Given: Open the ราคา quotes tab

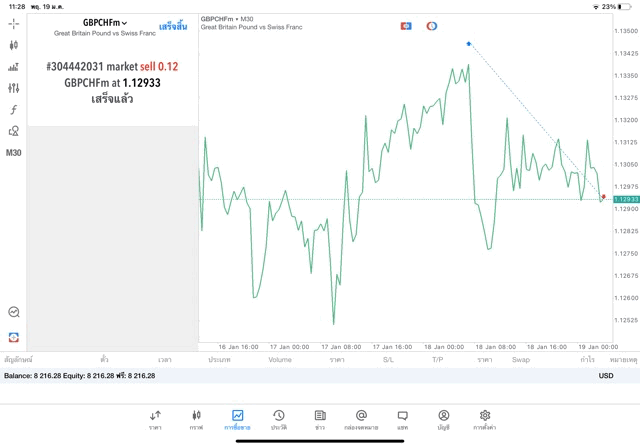Looking at the screenshot, I should click(x=155, y=420).
